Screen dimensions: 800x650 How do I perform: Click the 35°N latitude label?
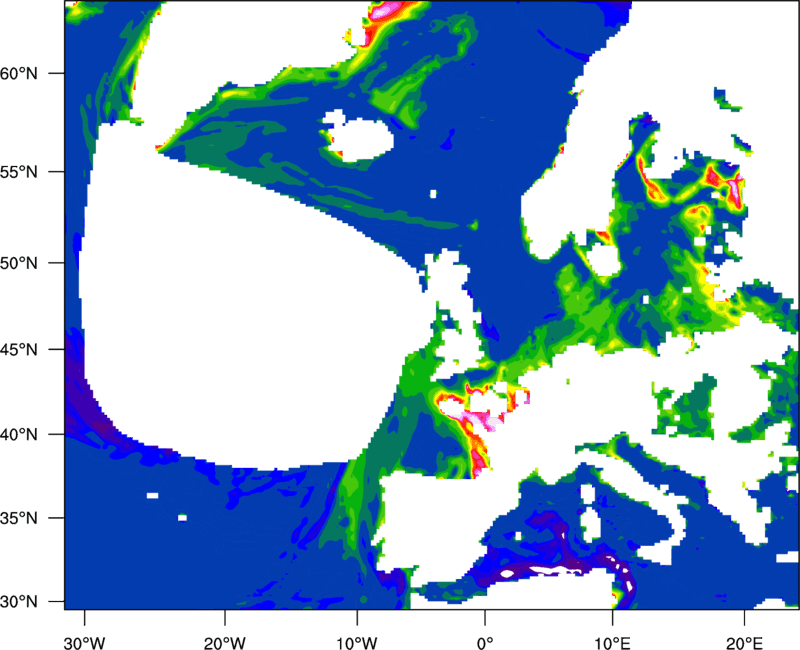pyautogui.click(x=19, y=518)
